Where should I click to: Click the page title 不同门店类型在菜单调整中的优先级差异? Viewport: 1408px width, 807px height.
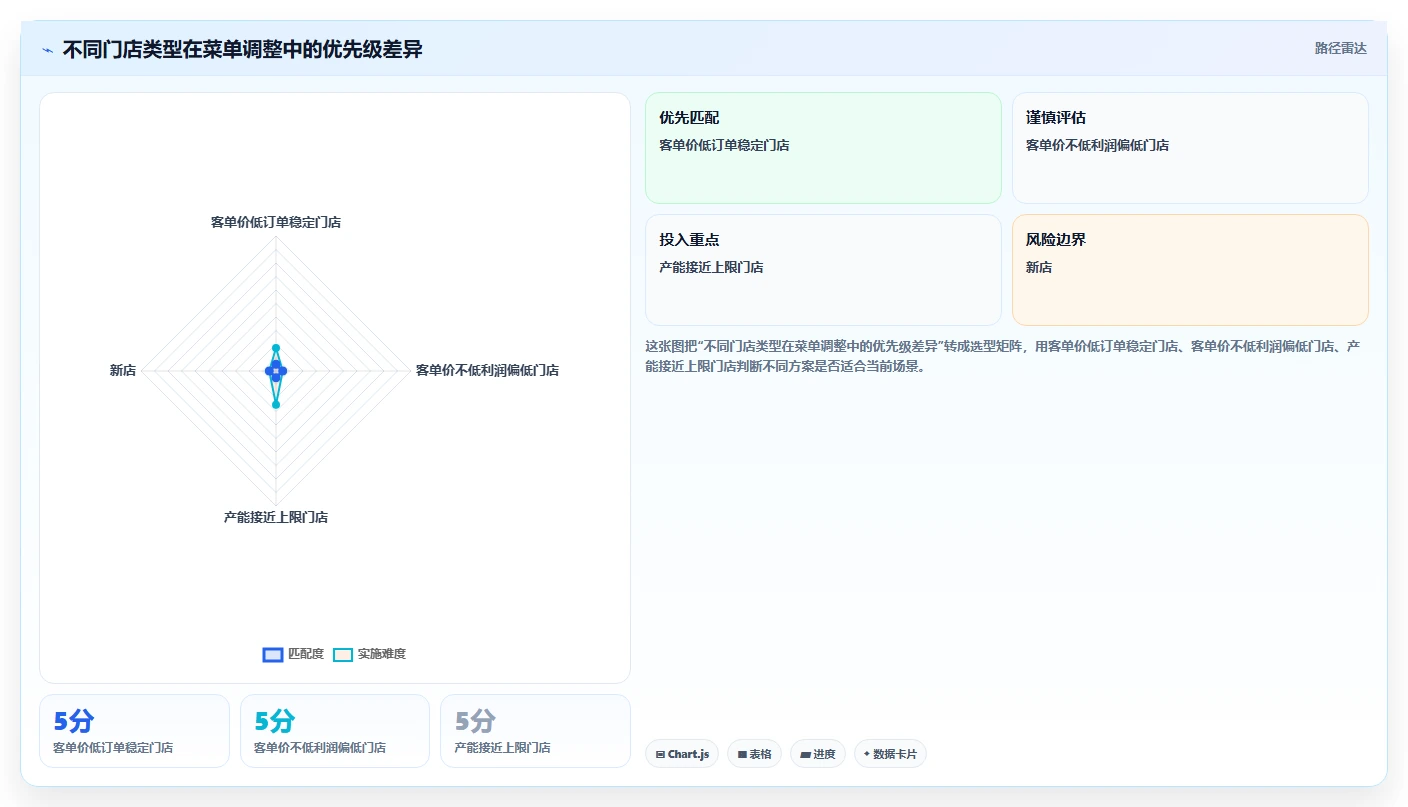tap(242, 49)
